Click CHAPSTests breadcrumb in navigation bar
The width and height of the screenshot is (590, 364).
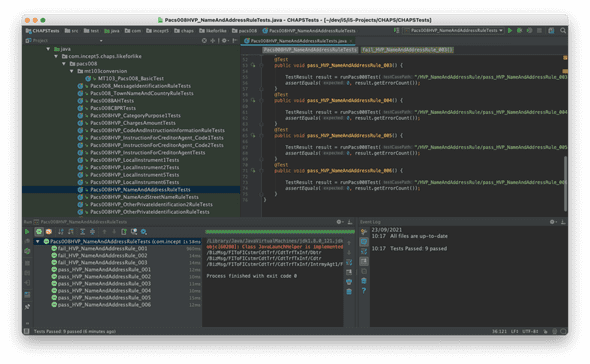(x=43, y=31)
